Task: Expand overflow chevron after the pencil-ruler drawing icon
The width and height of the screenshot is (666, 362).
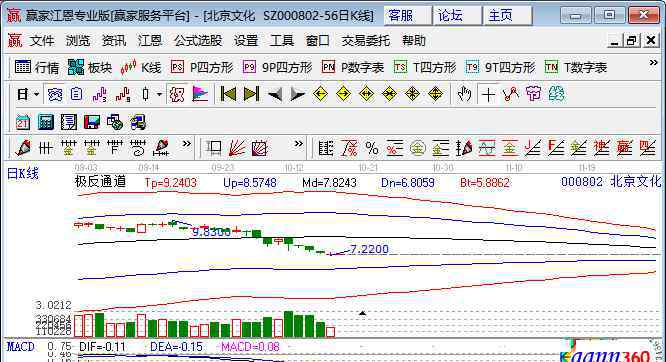Action: [x=186, y=144]
